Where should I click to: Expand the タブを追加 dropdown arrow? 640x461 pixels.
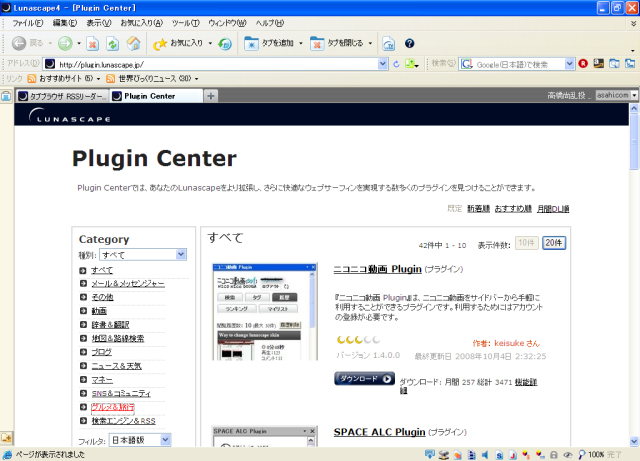[301, 43]
